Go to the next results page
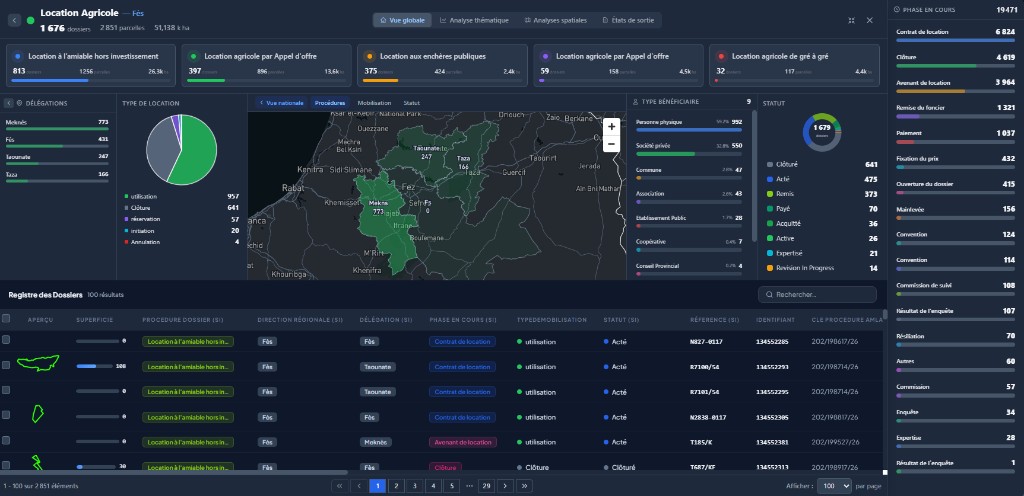Viewport: 1024px width, 496px height. [x=505, y=486]
